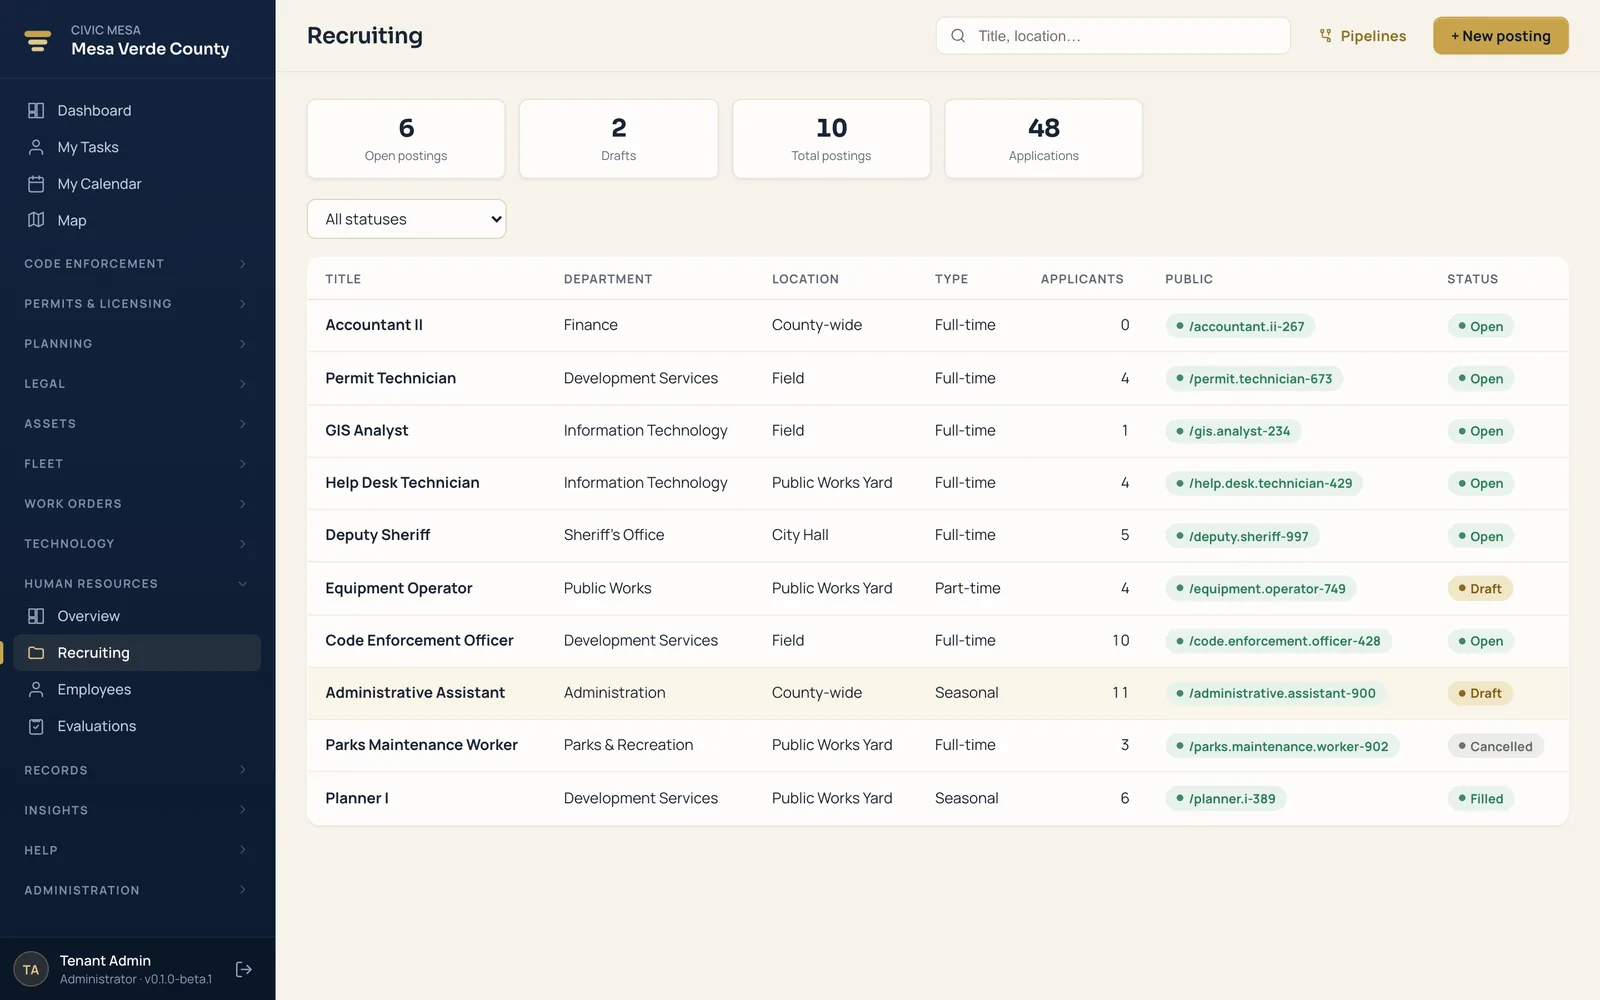
Task: Expand the Administration section
Action: [x=137, y=890]
